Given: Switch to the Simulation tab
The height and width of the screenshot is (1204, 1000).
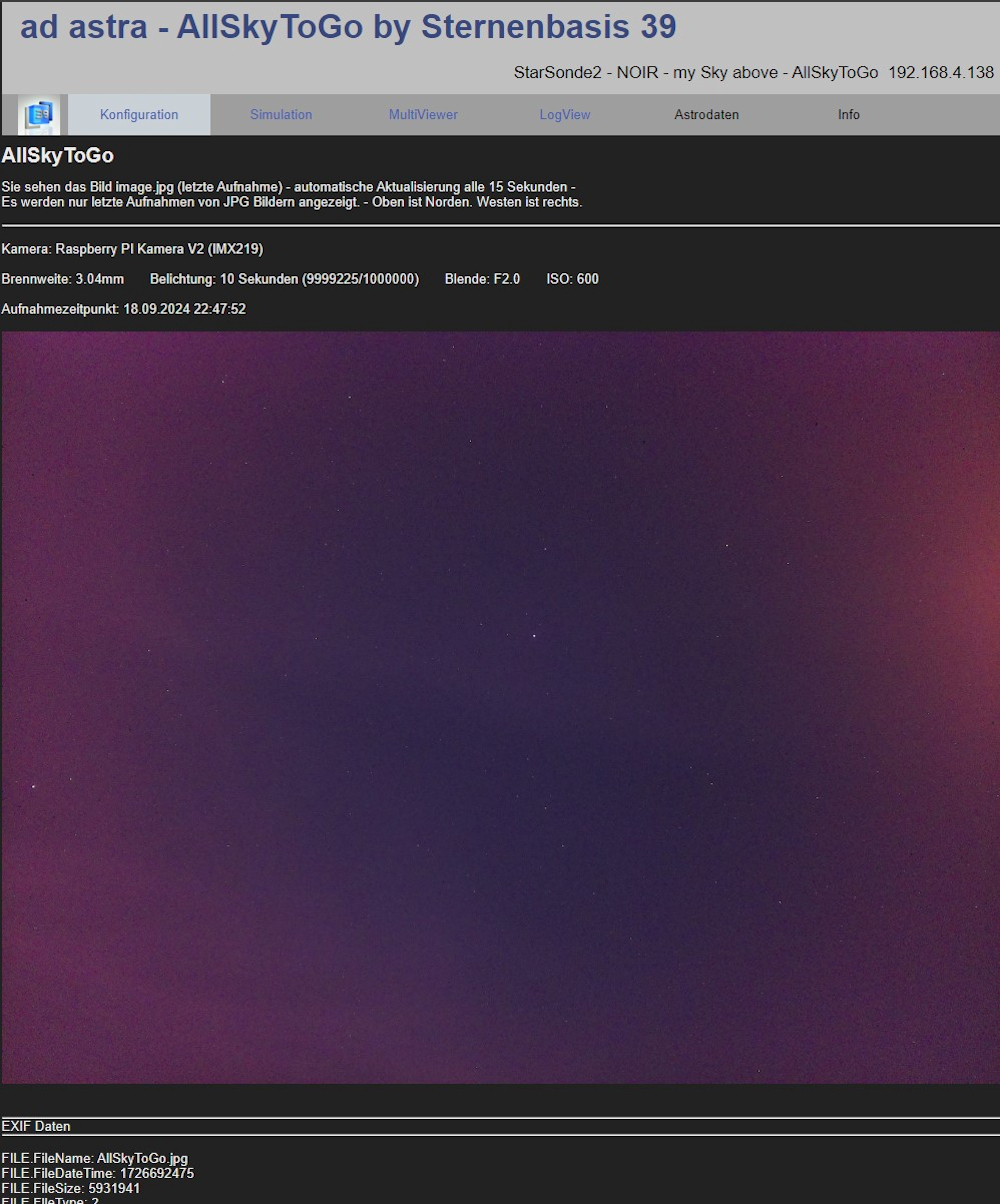Looking at the screenshot, I should coord(281,115).
